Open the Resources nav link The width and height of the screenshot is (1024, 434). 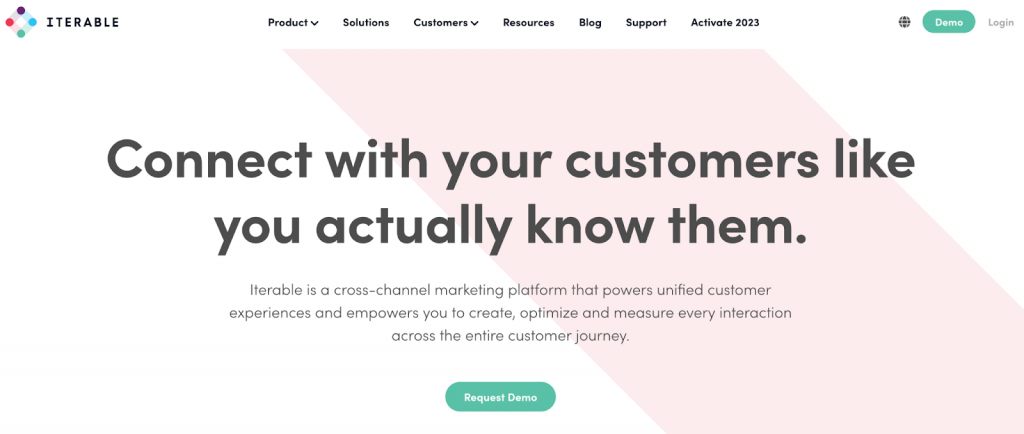528,23
